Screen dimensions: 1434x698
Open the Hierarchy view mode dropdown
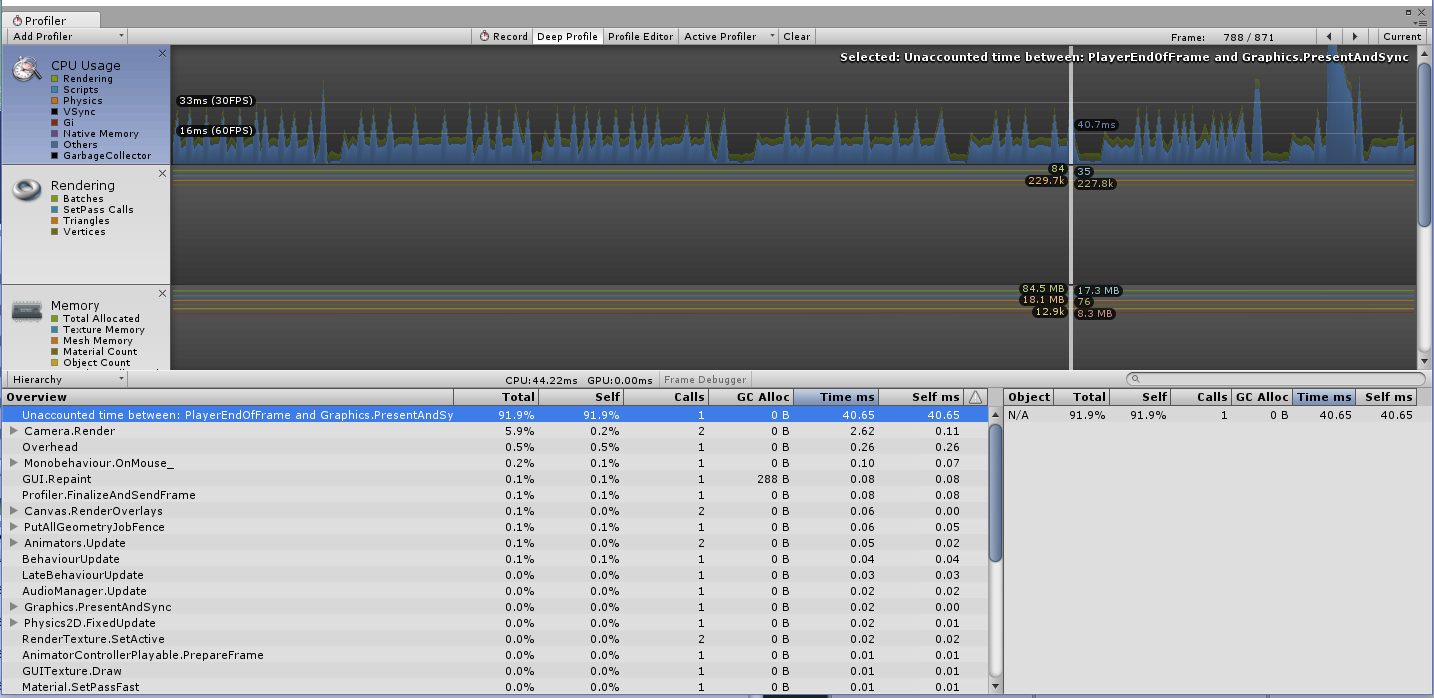65,379
